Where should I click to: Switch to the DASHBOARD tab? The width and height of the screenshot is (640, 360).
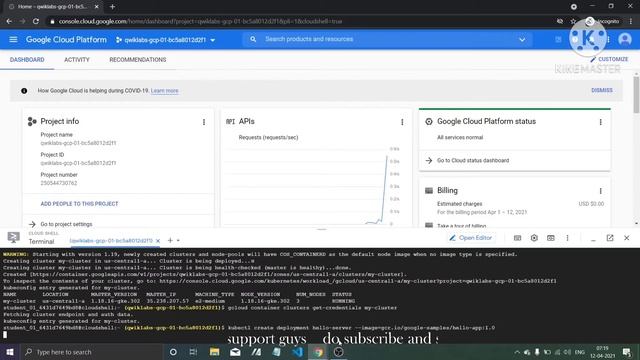point(27,60)
